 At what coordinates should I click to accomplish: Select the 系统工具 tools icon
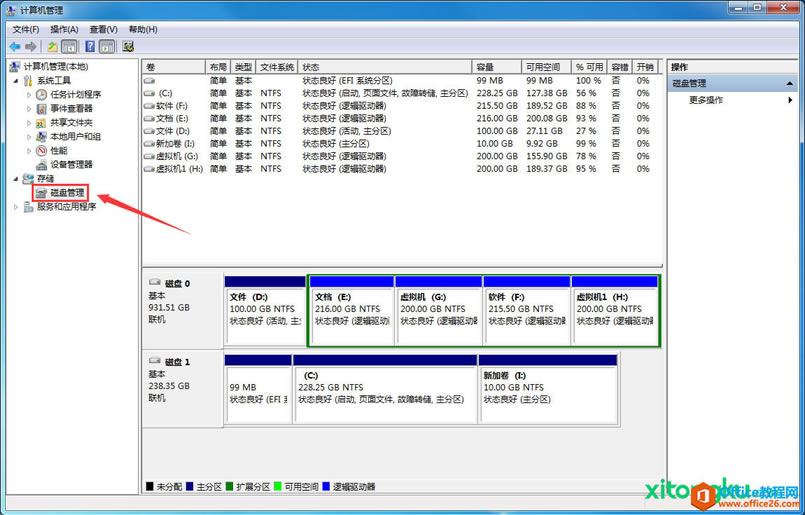29,81
